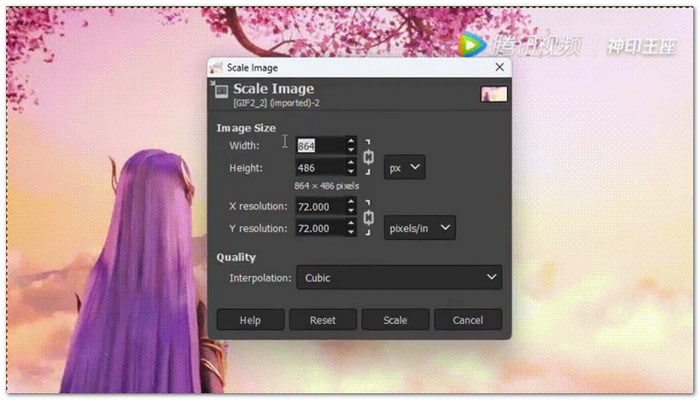Click the Width input field
The image size is (700, 400).
(x=321, y=146)
